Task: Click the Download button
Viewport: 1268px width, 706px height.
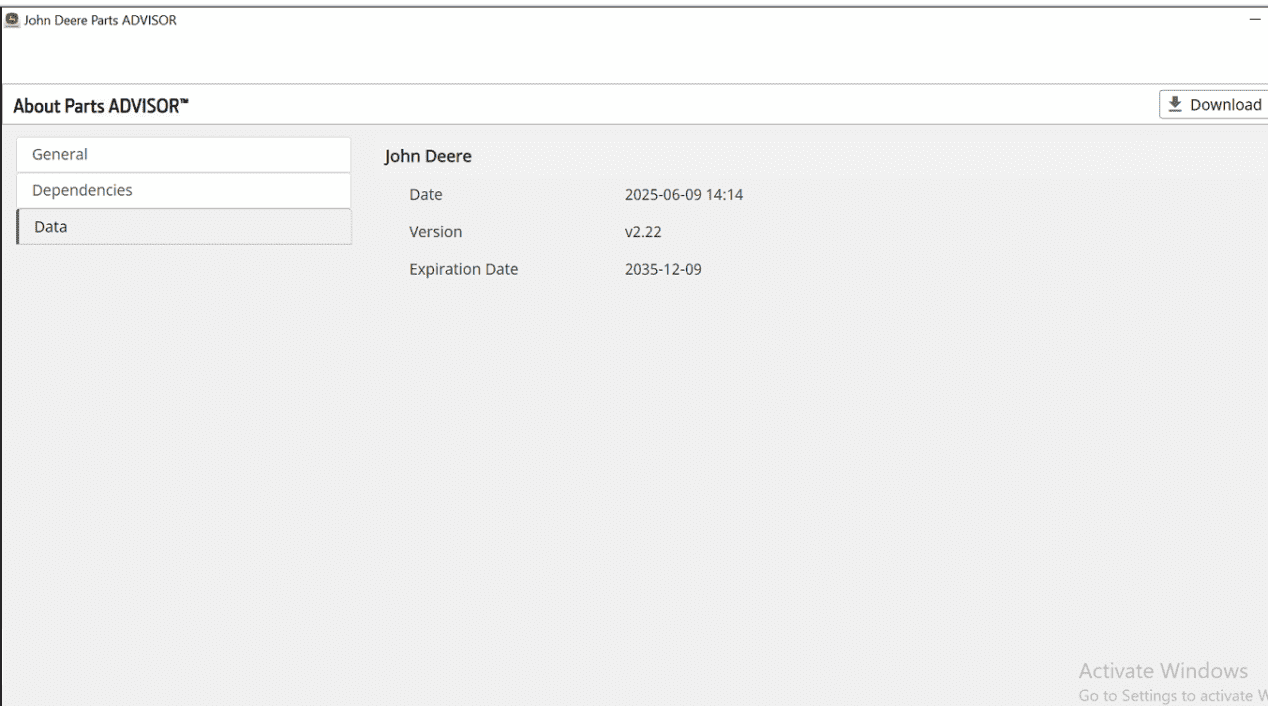Action: click(x=1214, y=104)
